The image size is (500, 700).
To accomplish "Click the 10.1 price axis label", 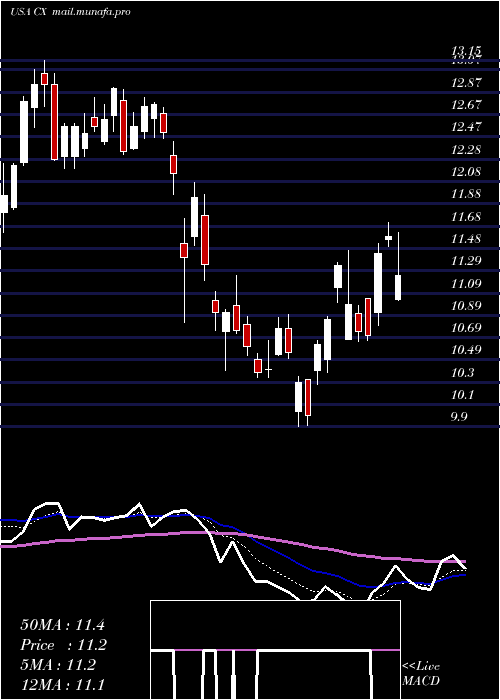I will [x=464, y=395].
